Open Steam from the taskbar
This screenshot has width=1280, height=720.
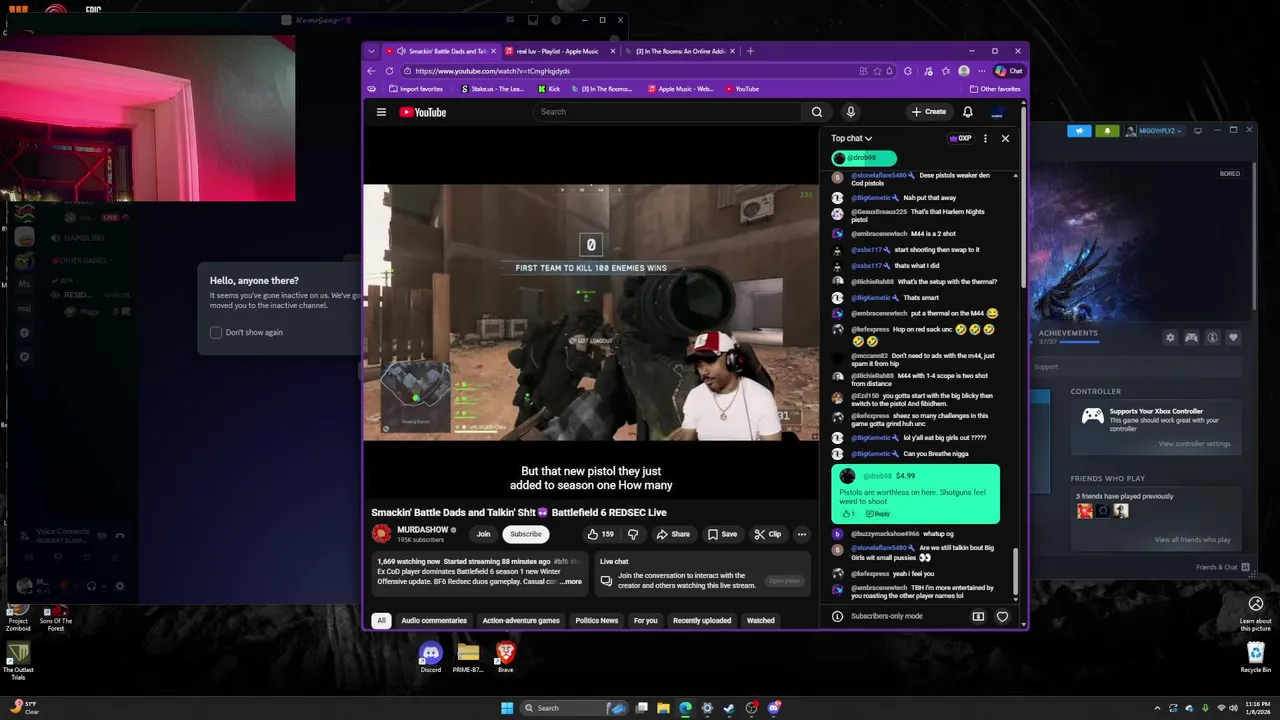(729, 708)
